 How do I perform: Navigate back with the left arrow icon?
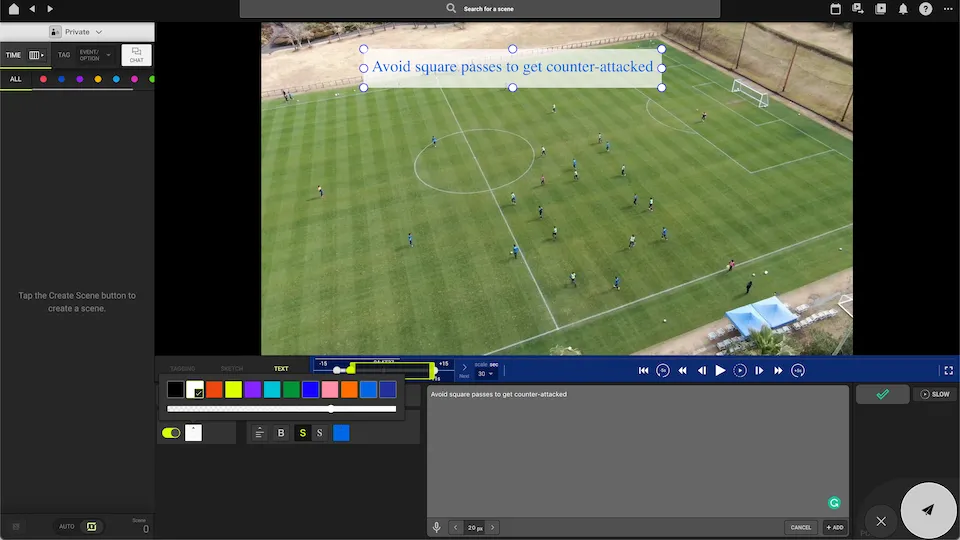(32, 9)
